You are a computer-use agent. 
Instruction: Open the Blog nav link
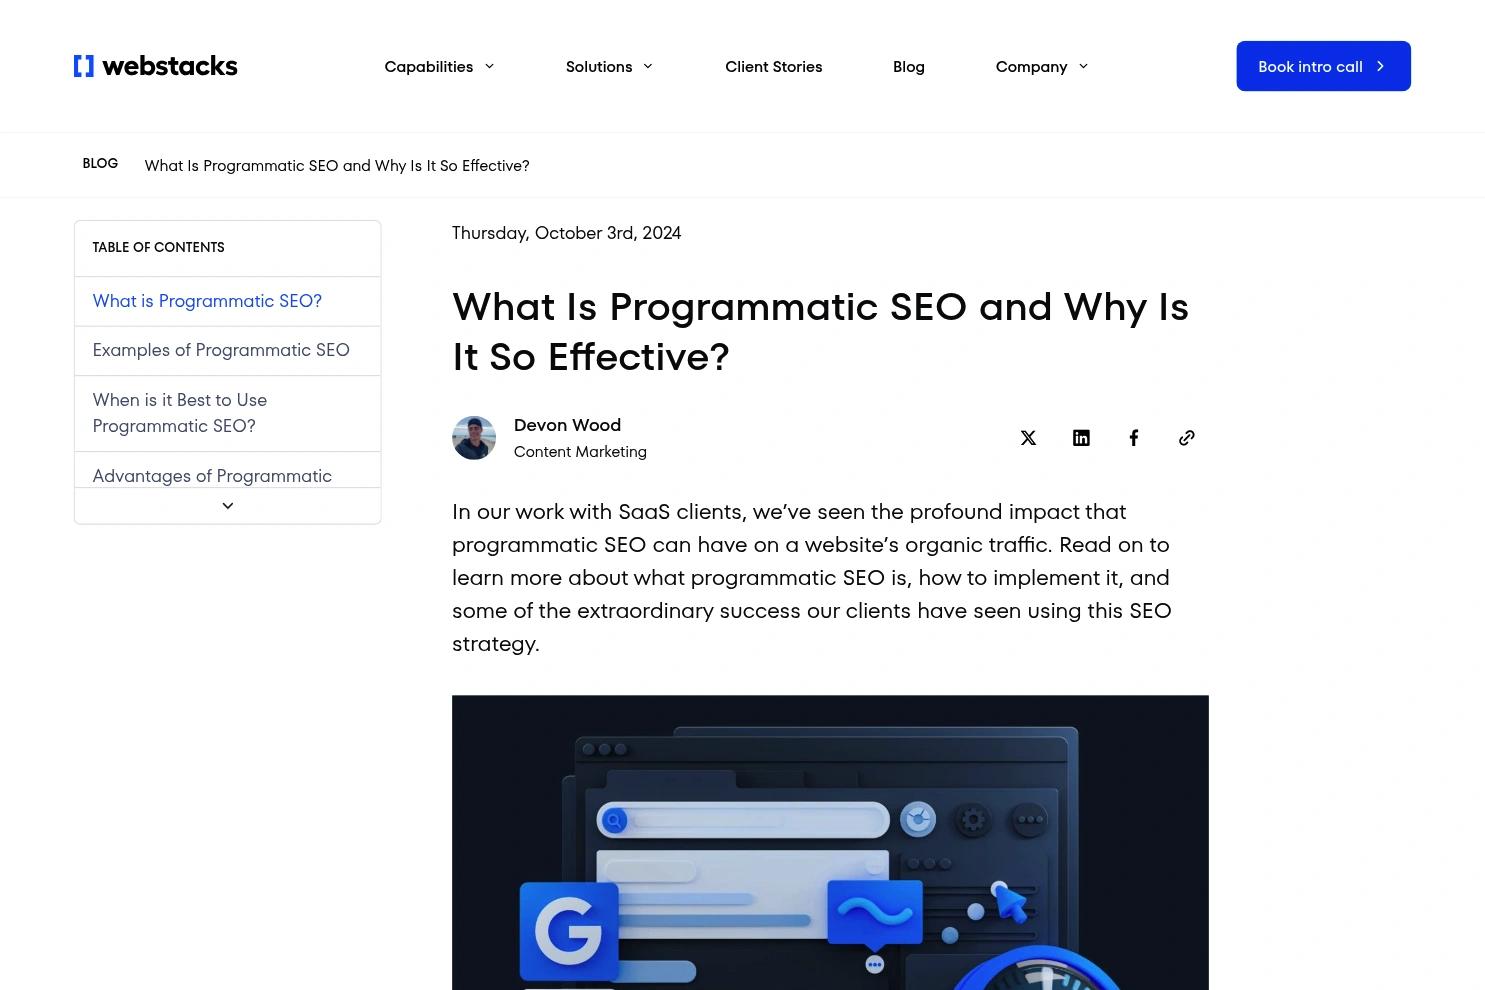click(x=909, y=66)
